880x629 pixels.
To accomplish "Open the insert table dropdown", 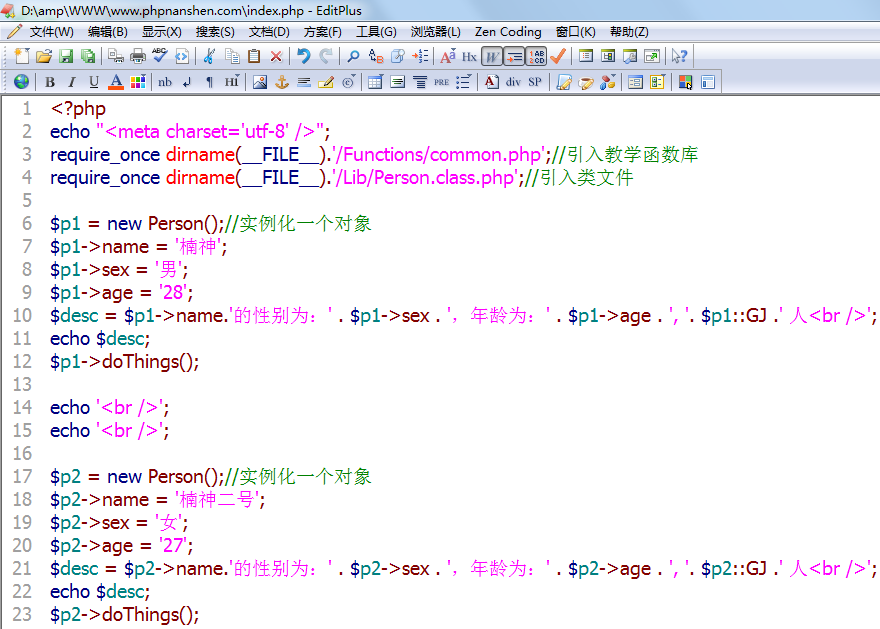I will 375,82.
